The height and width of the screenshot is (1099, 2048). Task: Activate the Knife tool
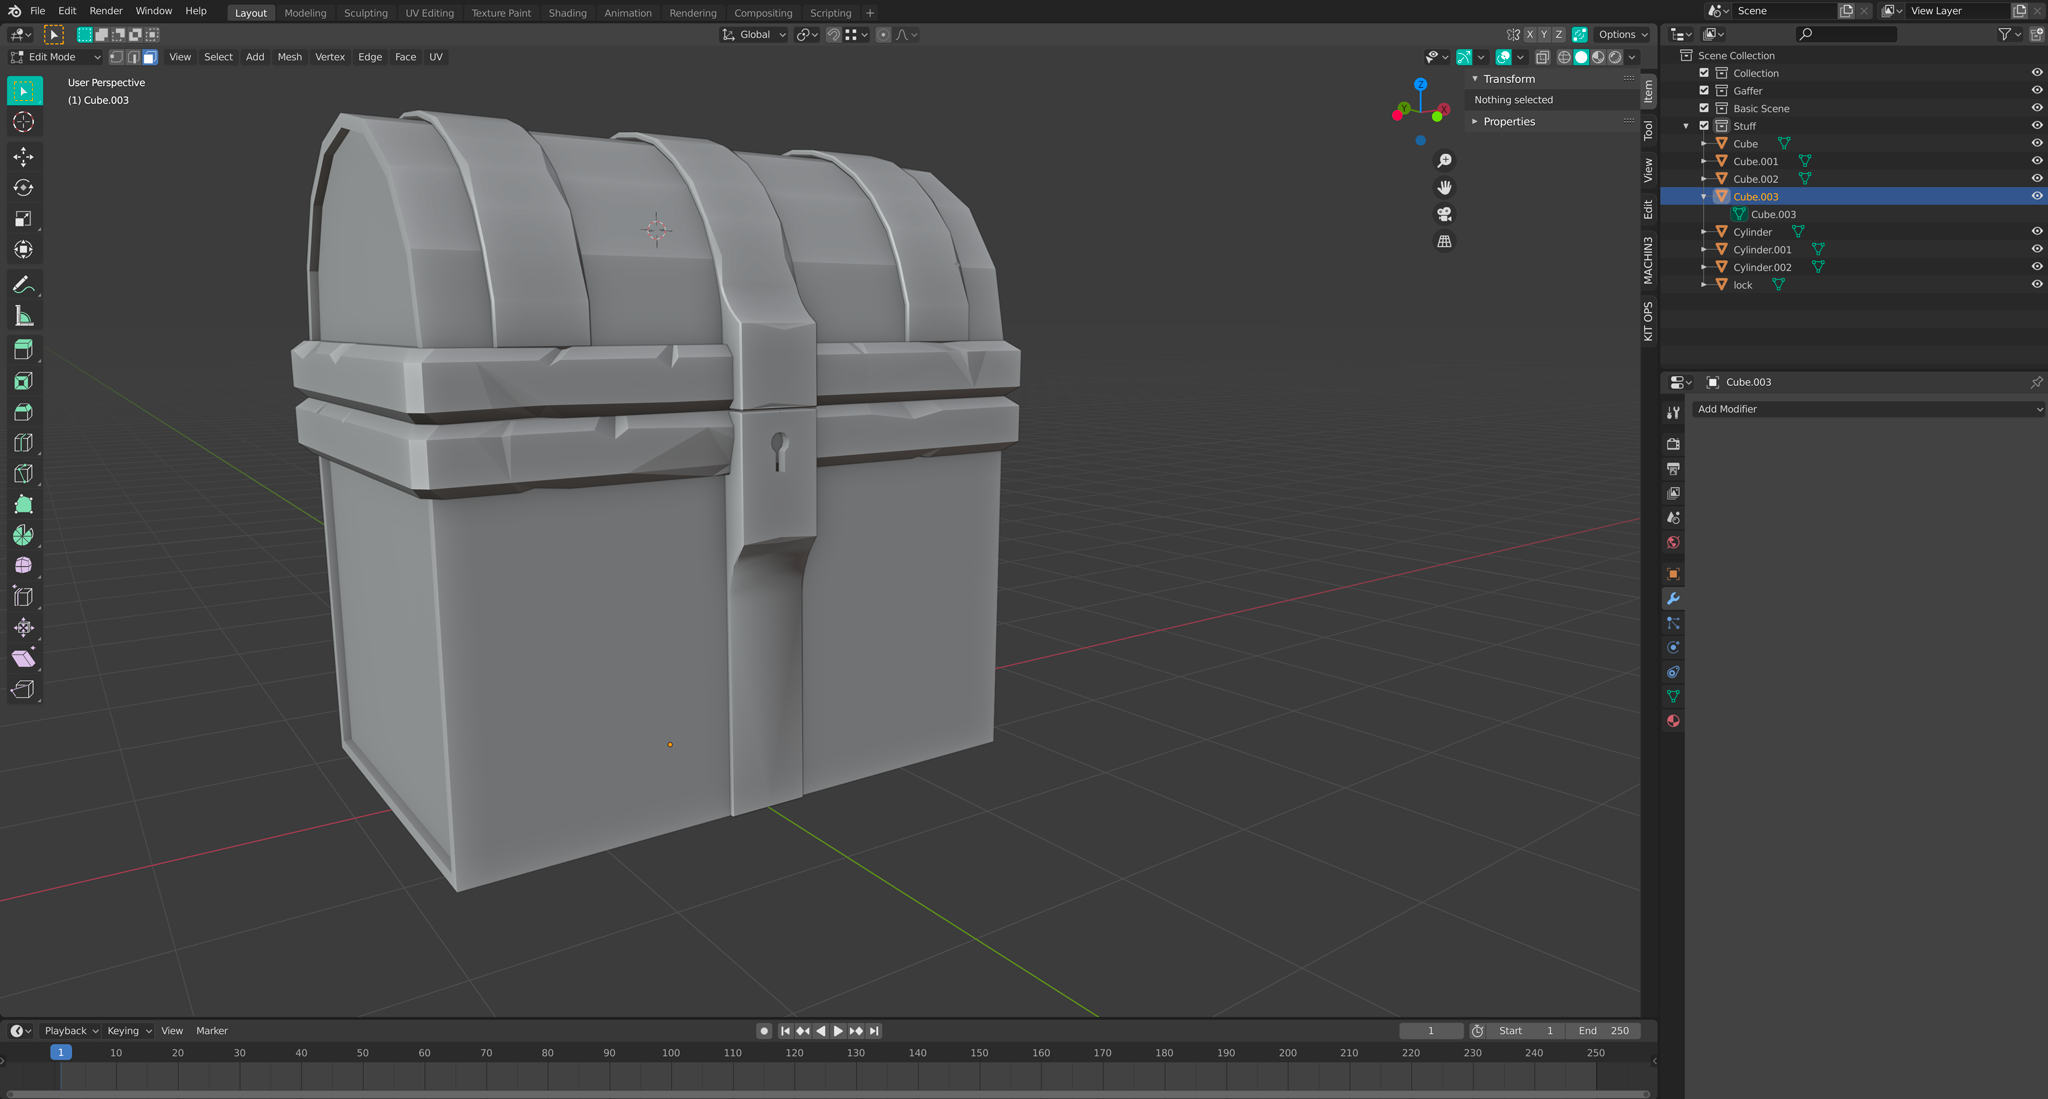(23, 474)
